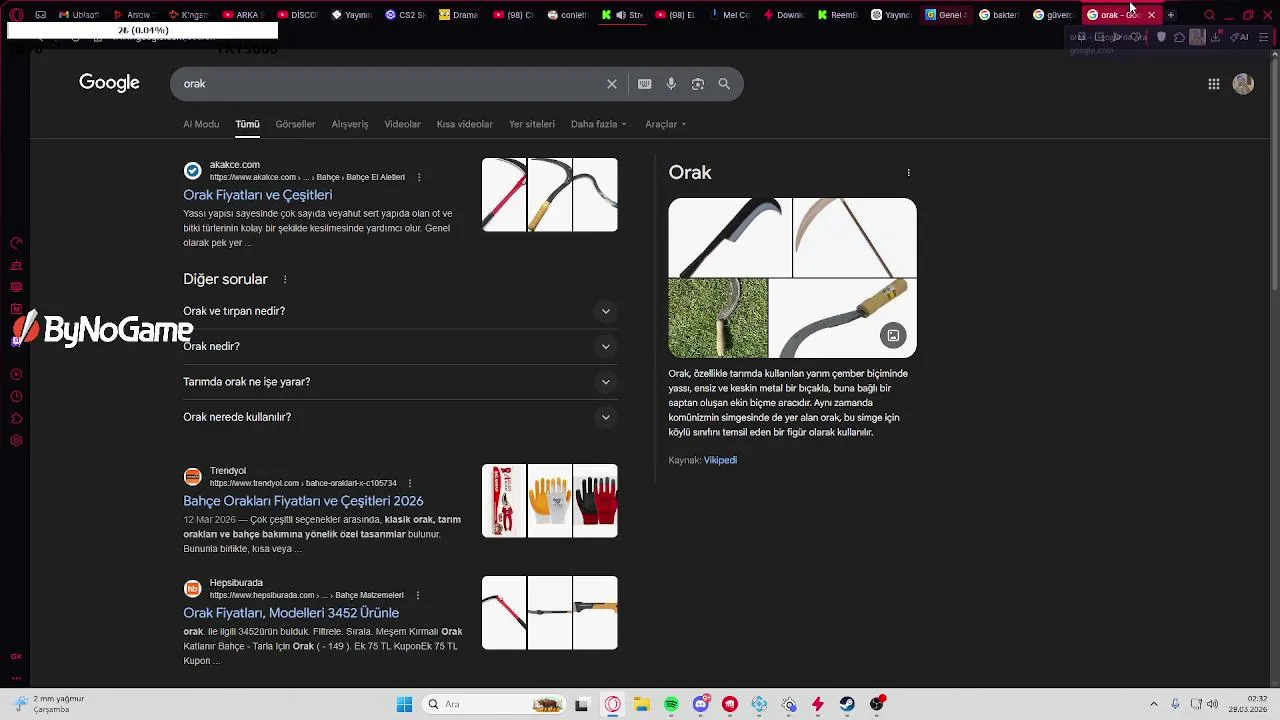Open File Explorer from the taskbar
1280x720 pixels.
point(642,704)
